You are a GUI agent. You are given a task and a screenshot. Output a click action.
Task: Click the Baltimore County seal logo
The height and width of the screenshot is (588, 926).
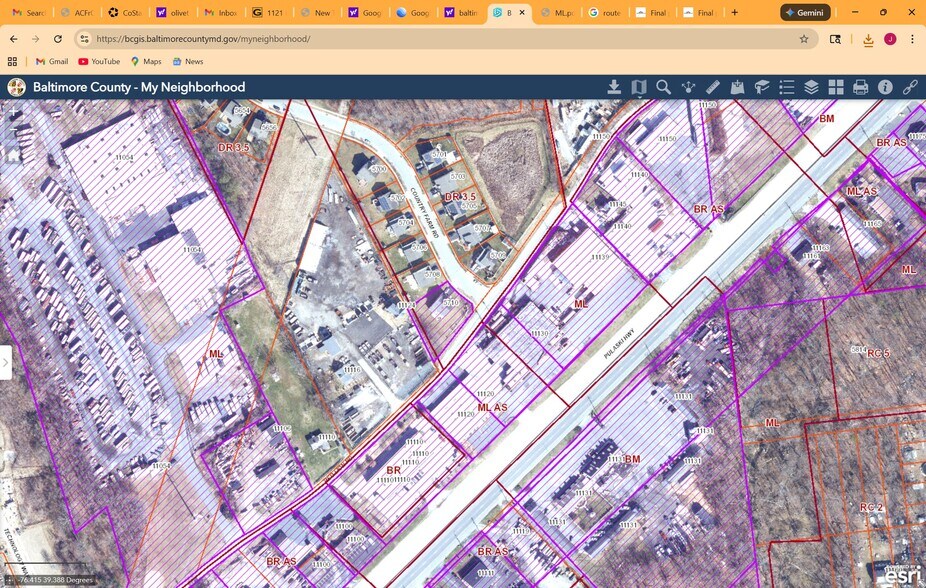[x=17, y=87]
